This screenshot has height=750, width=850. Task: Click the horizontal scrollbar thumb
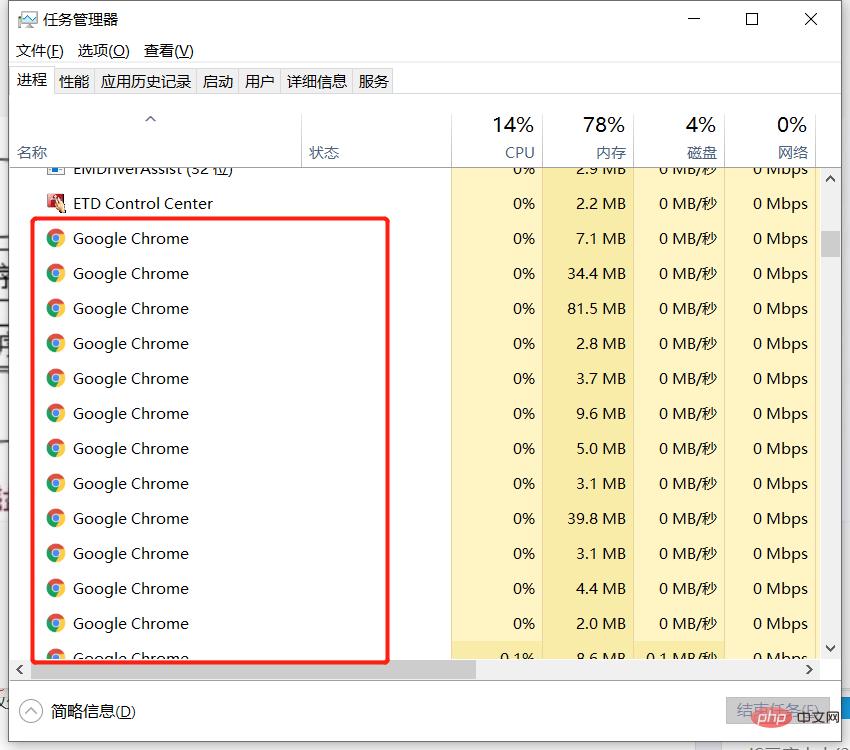tap(253, 669)
